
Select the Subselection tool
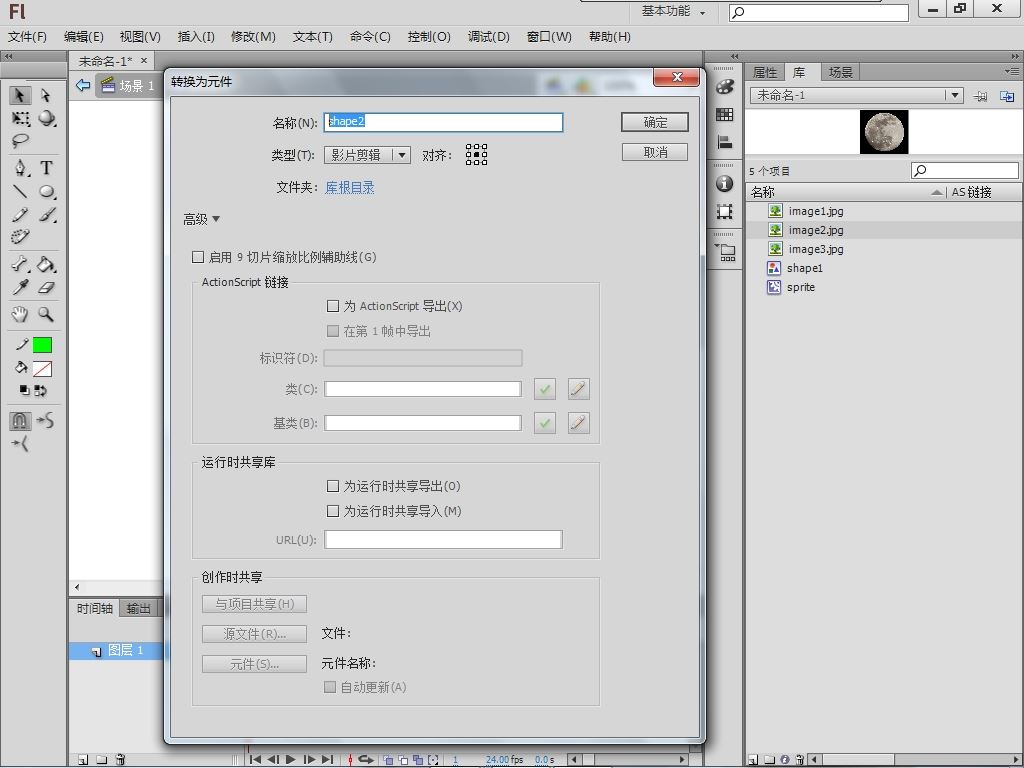[46, 95]
